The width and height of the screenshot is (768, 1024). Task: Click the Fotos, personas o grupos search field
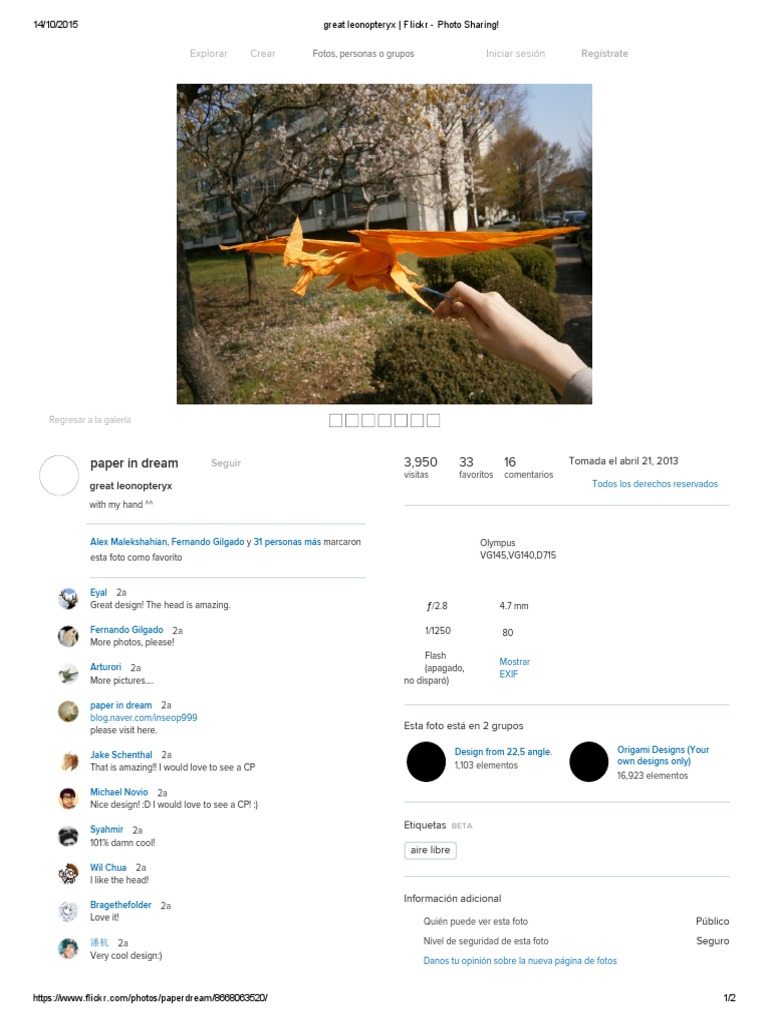363,54
